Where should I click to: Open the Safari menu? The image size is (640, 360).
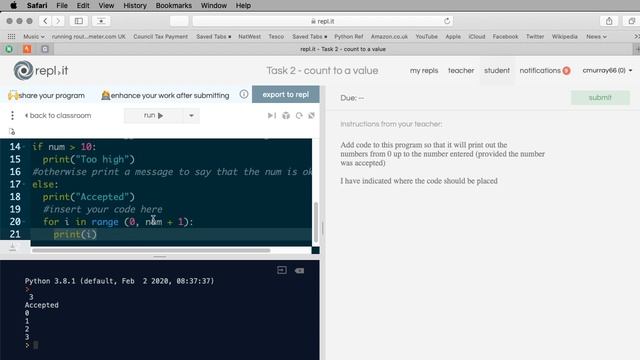click(37, 5)
